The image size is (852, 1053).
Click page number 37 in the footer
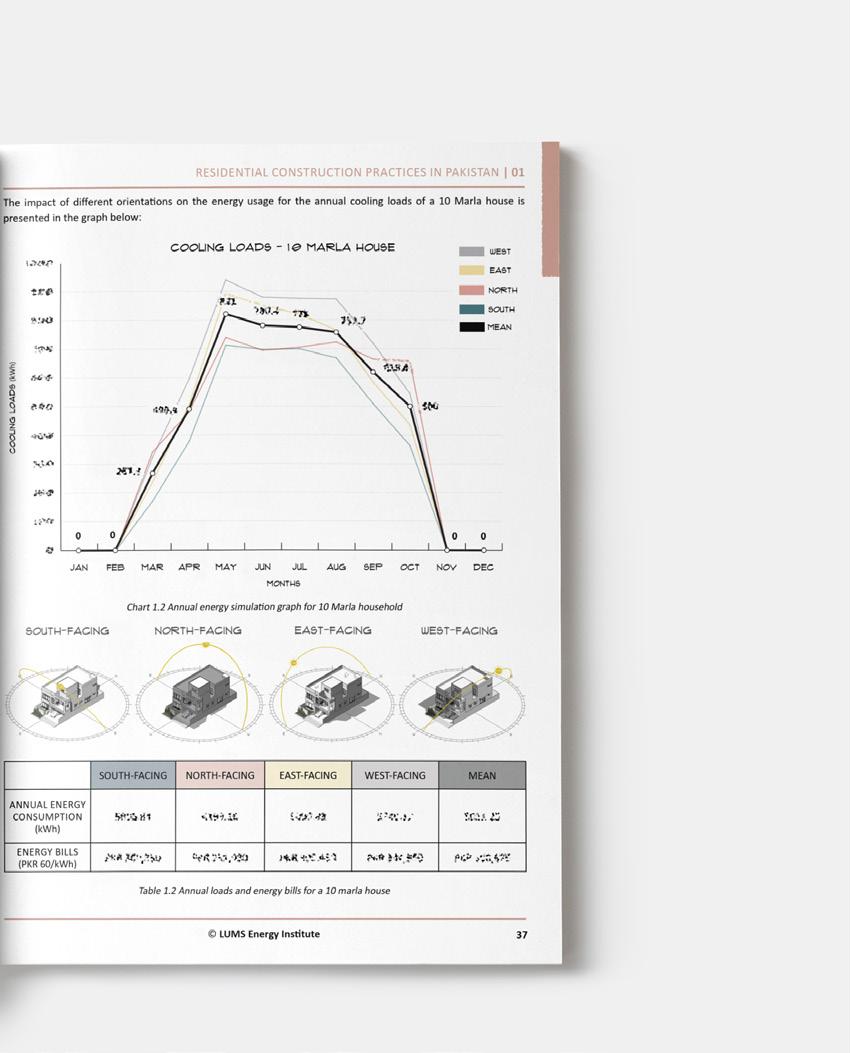(521, 934)
